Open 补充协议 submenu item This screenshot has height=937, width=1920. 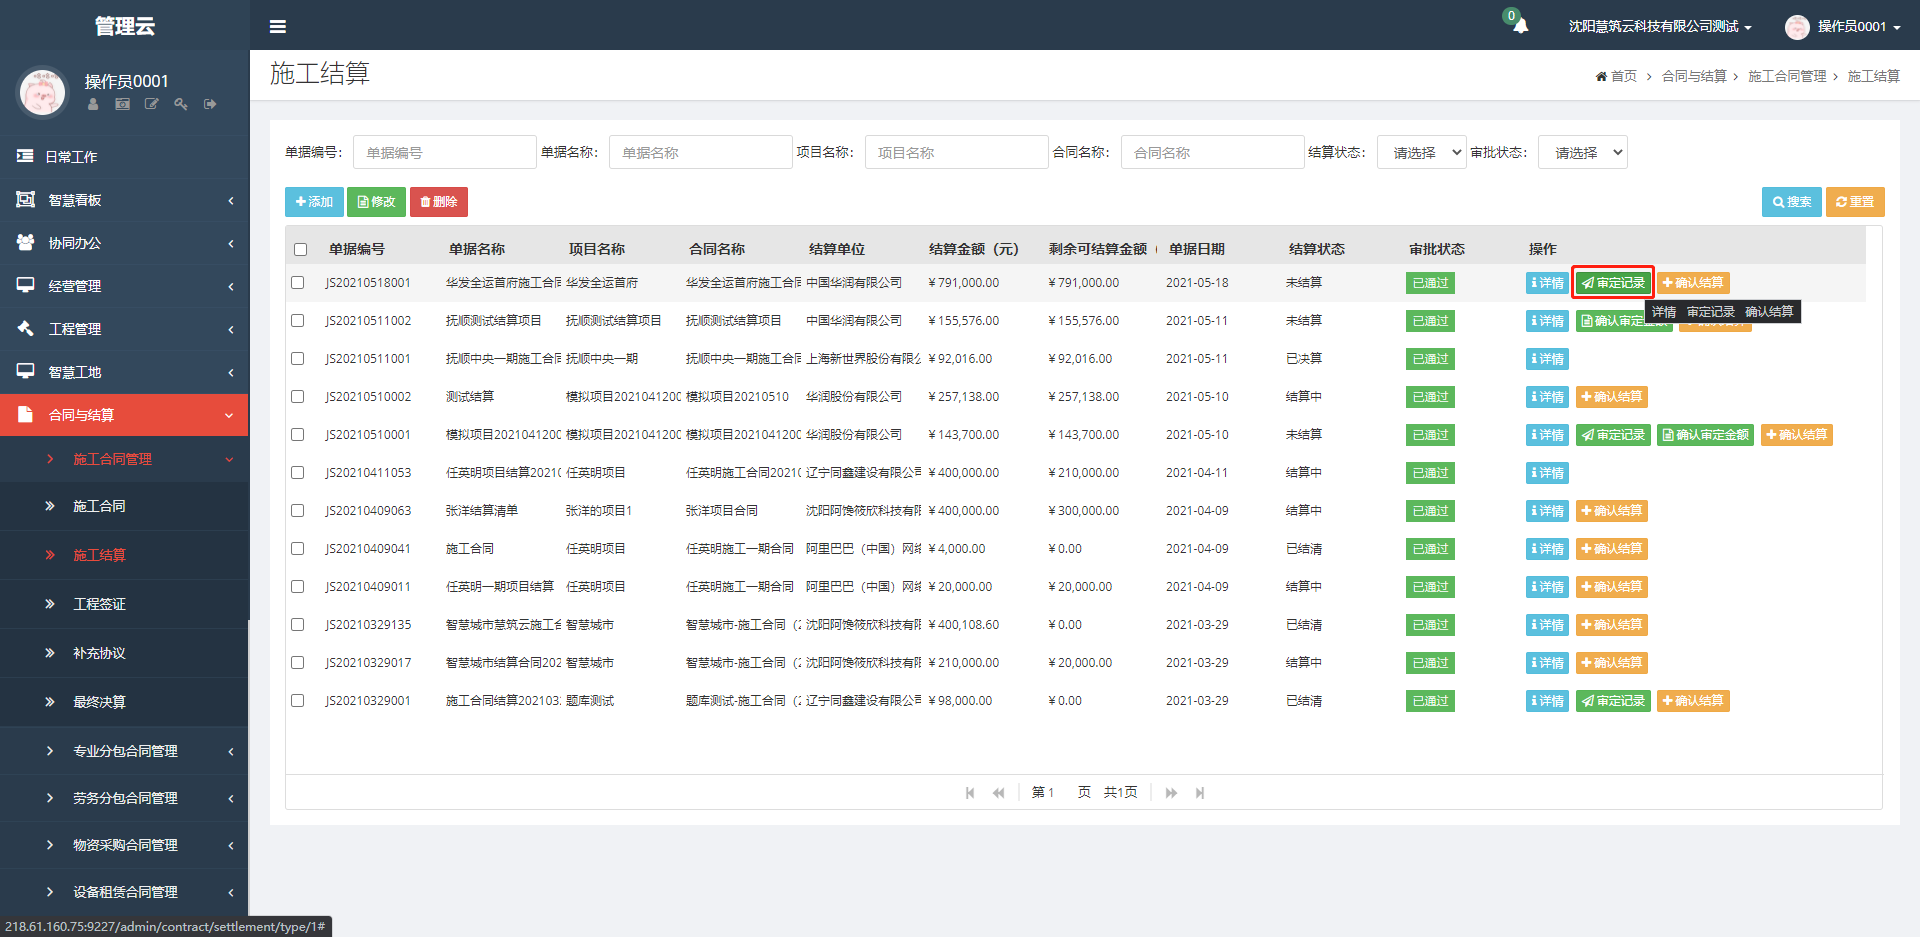coord(124,653)
